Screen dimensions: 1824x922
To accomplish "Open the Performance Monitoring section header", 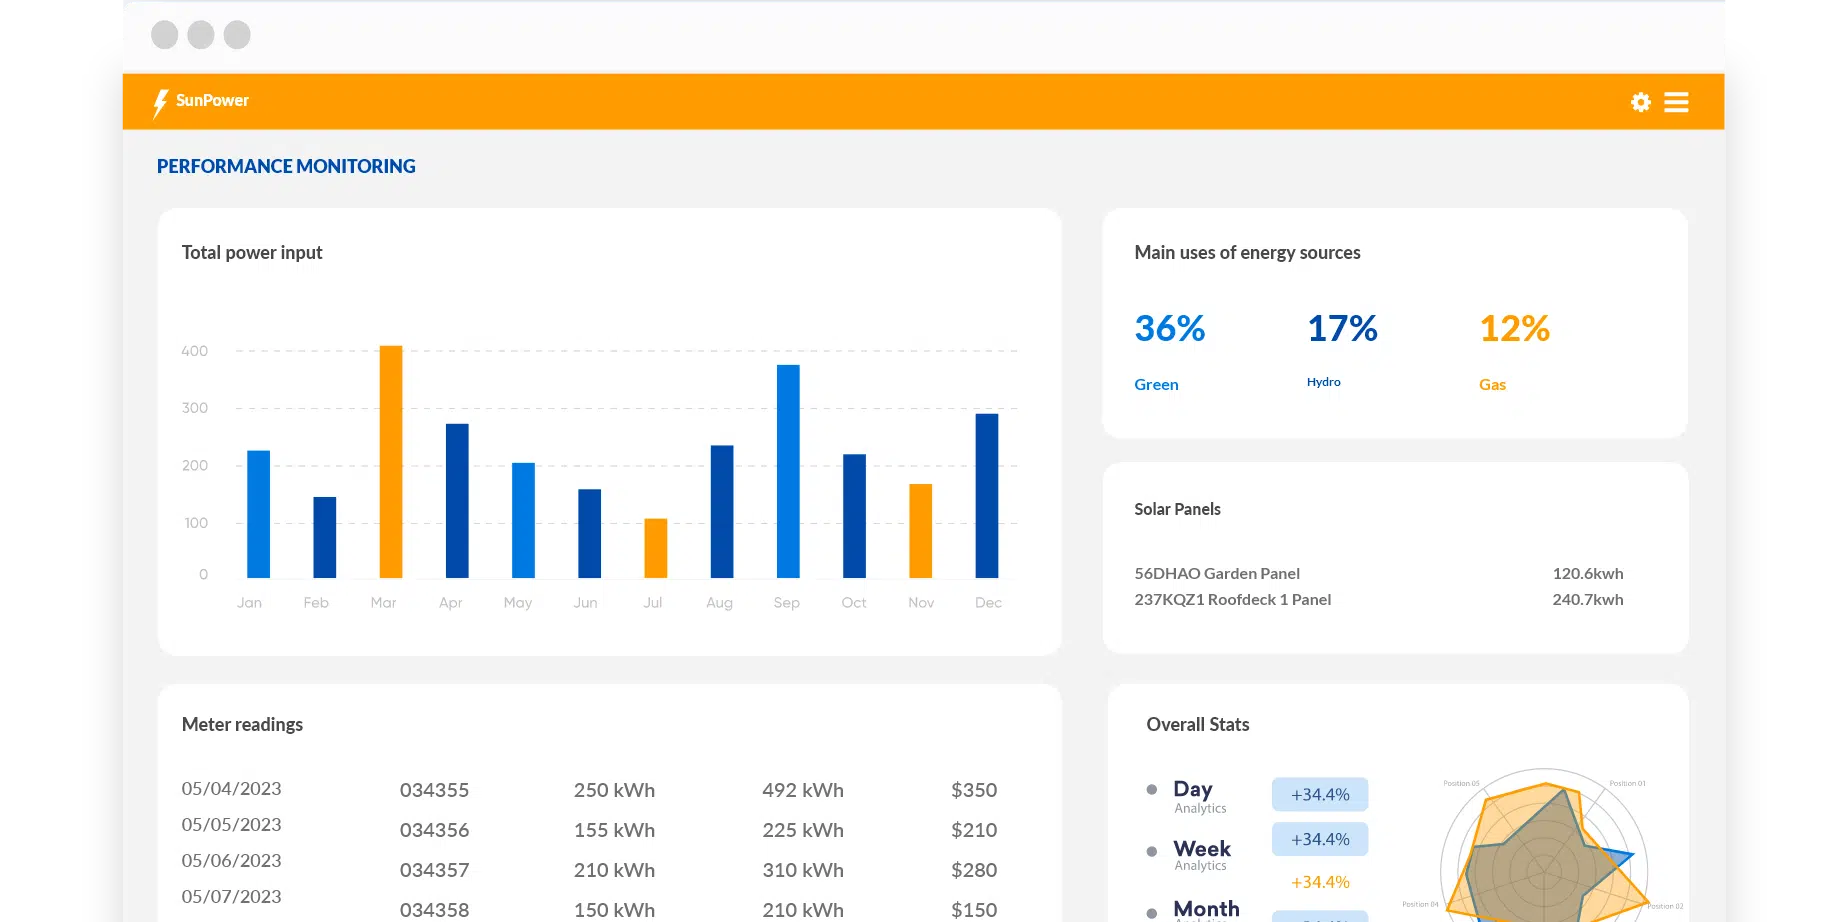I will (286, 166).
